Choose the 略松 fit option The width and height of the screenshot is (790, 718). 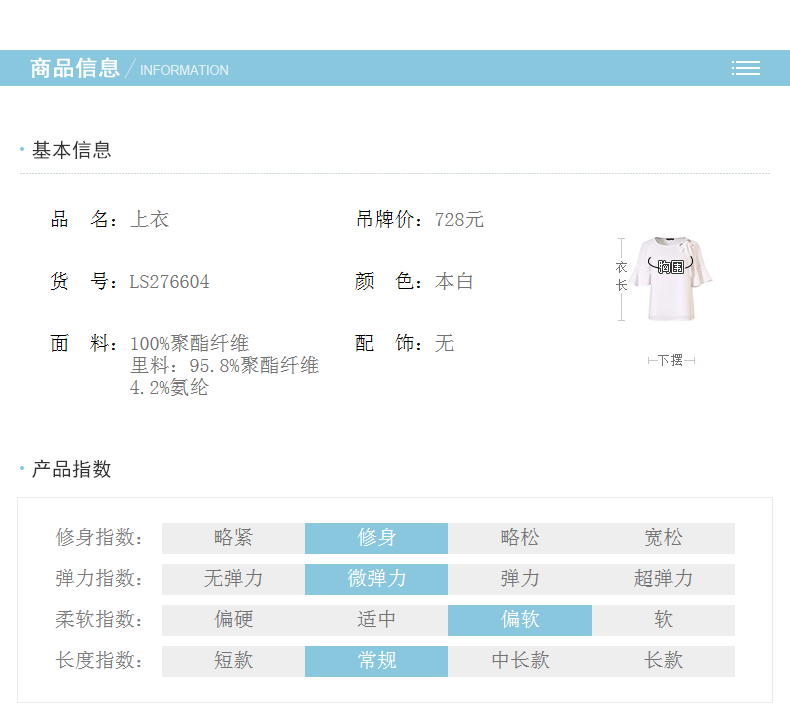[x=519, y=538]
